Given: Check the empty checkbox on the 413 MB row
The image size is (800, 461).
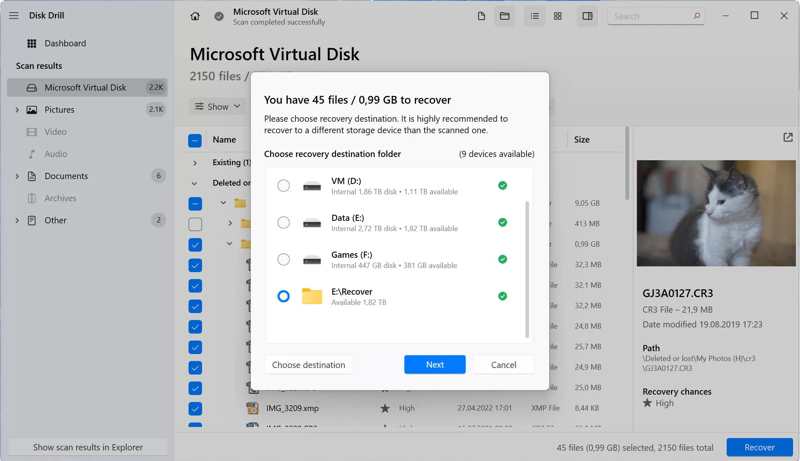Looking at the screenshot, I should pyautogui.click(x=195, y=224).
